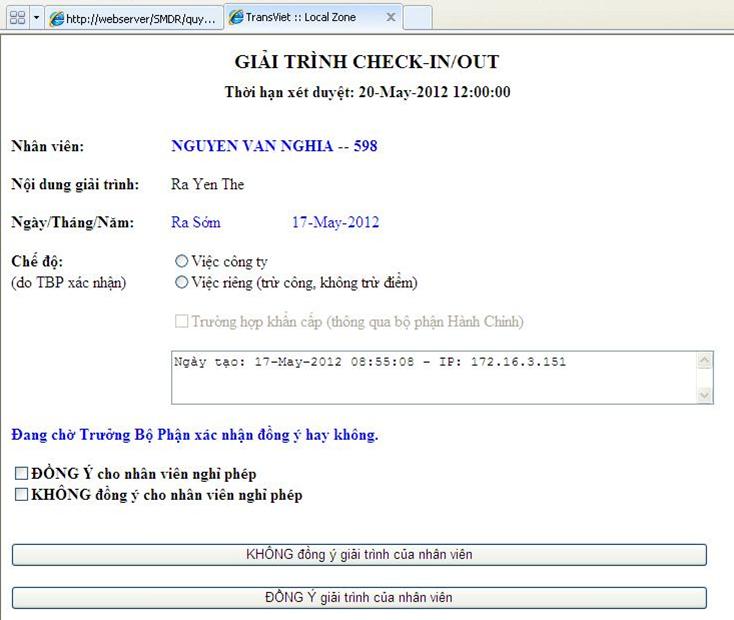The width and height of the screenshot is (734, 620).
Task: Select the Việc công ty radio option
Action: coord(181,261)
